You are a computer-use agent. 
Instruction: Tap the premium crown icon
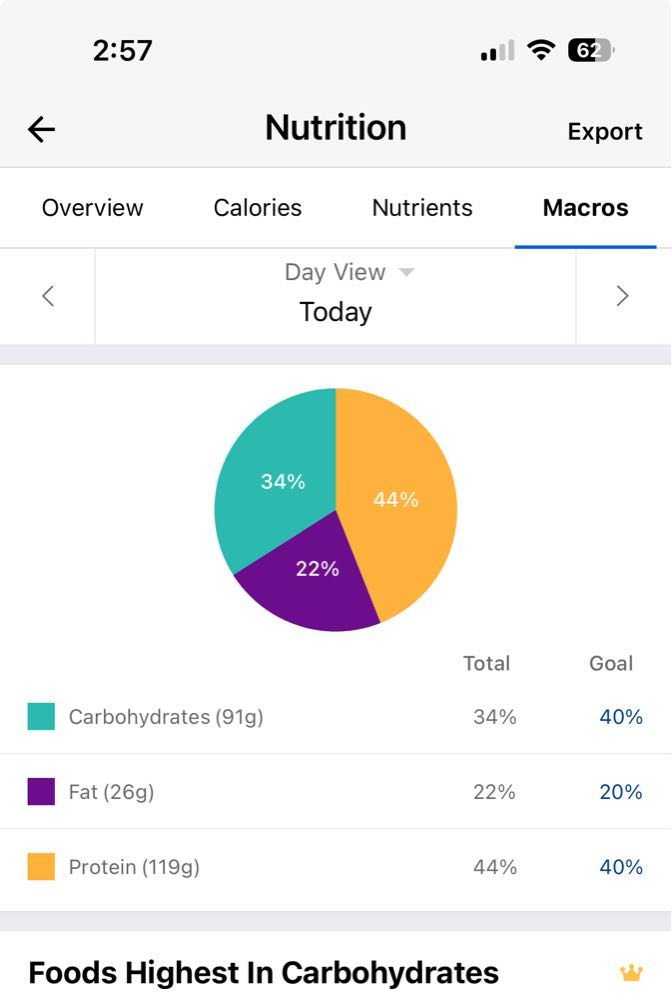[x=631, y=972]
